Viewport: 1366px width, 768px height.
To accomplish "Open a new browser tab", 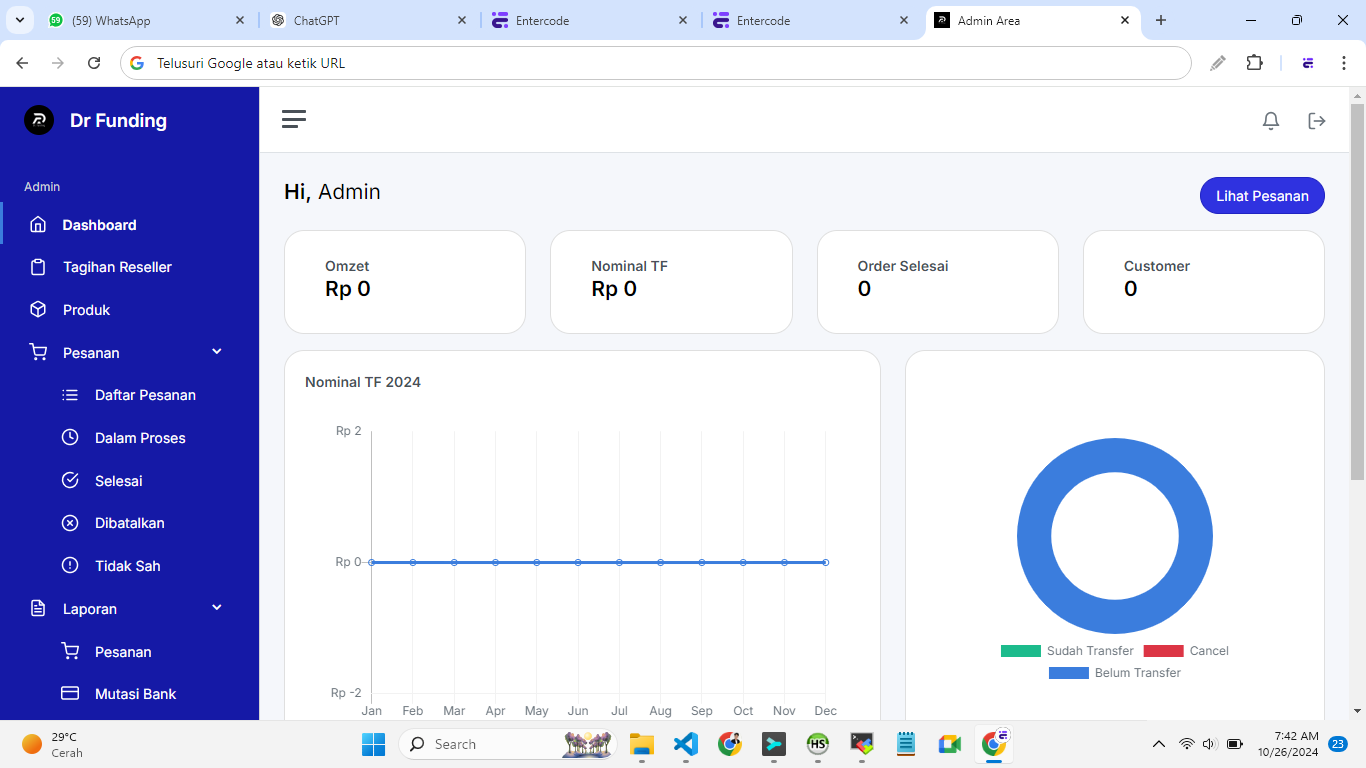I will coord(1161,20).
